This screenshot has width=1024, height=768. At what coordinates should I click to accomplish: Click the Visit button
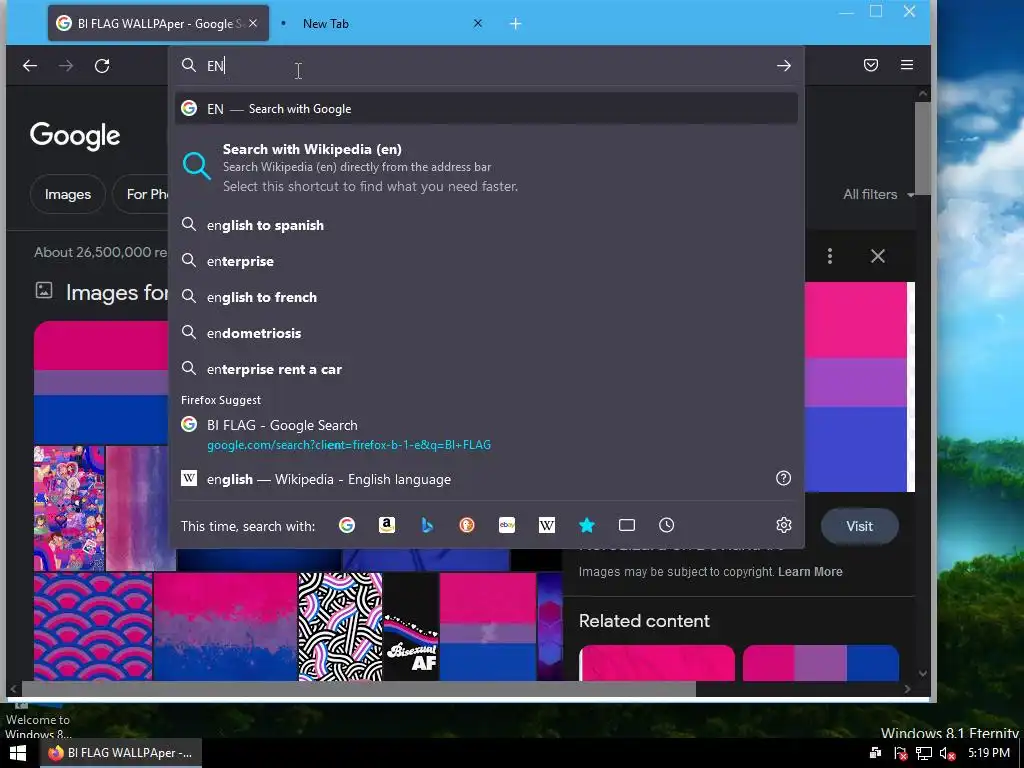(859, 526)
